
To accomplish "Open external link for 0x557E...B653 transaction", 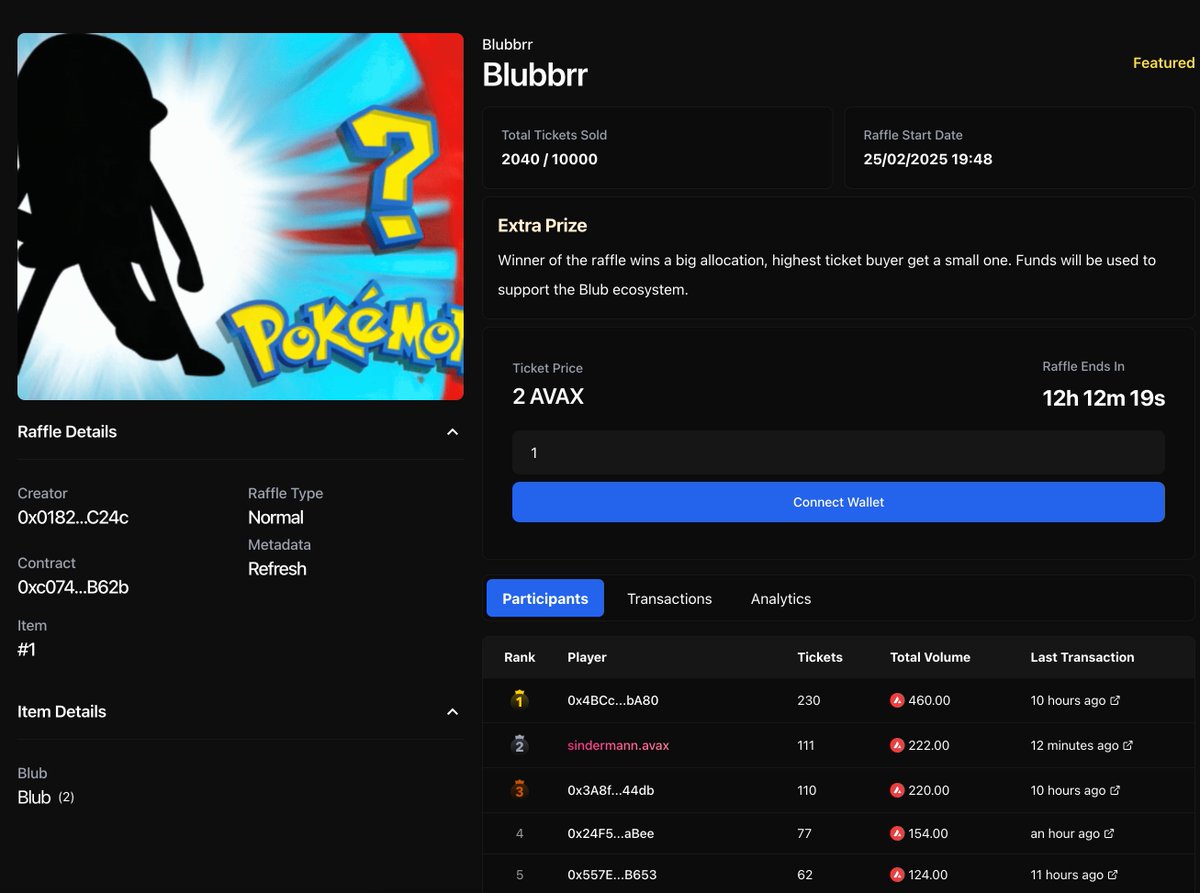I will pyautogui.click(x=1113, y=875).
